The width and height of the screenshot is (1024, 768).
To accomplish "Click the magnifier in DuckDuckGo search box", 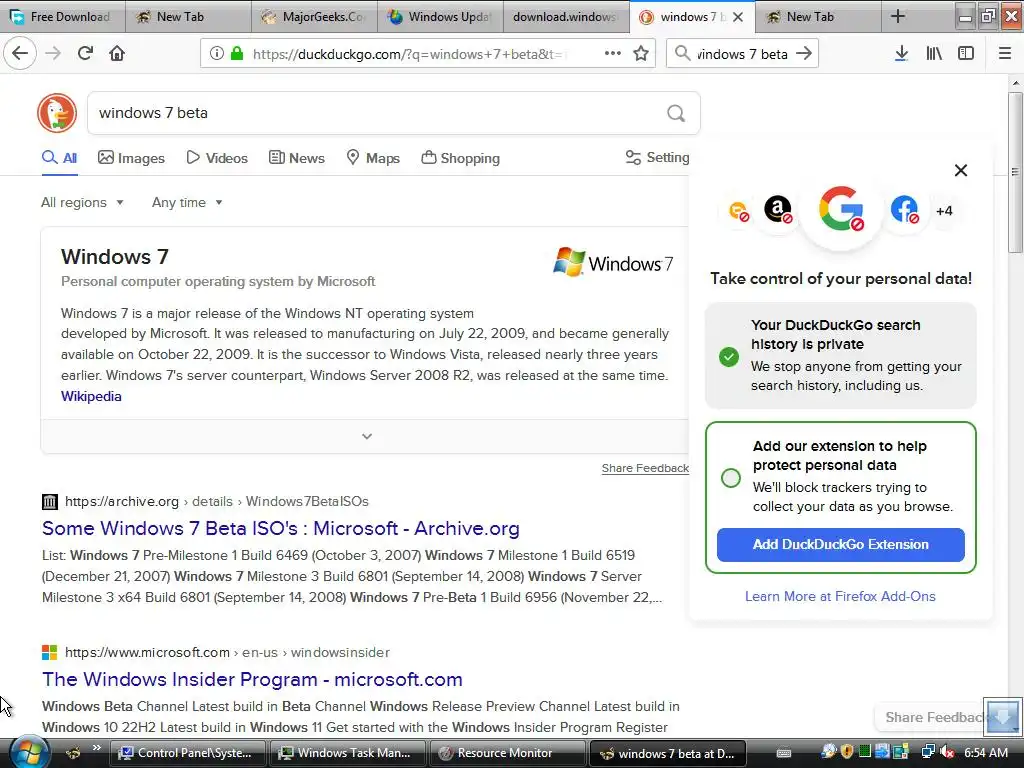I will click(676, 114).
